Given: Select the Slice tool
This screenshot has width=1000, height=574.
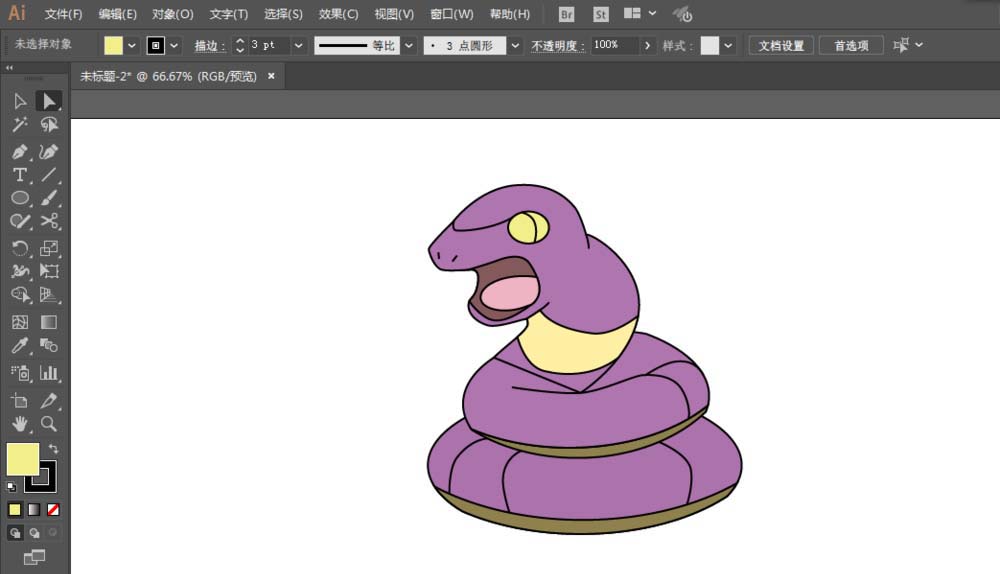Looking at the screenshot, I should coord(48,401).
